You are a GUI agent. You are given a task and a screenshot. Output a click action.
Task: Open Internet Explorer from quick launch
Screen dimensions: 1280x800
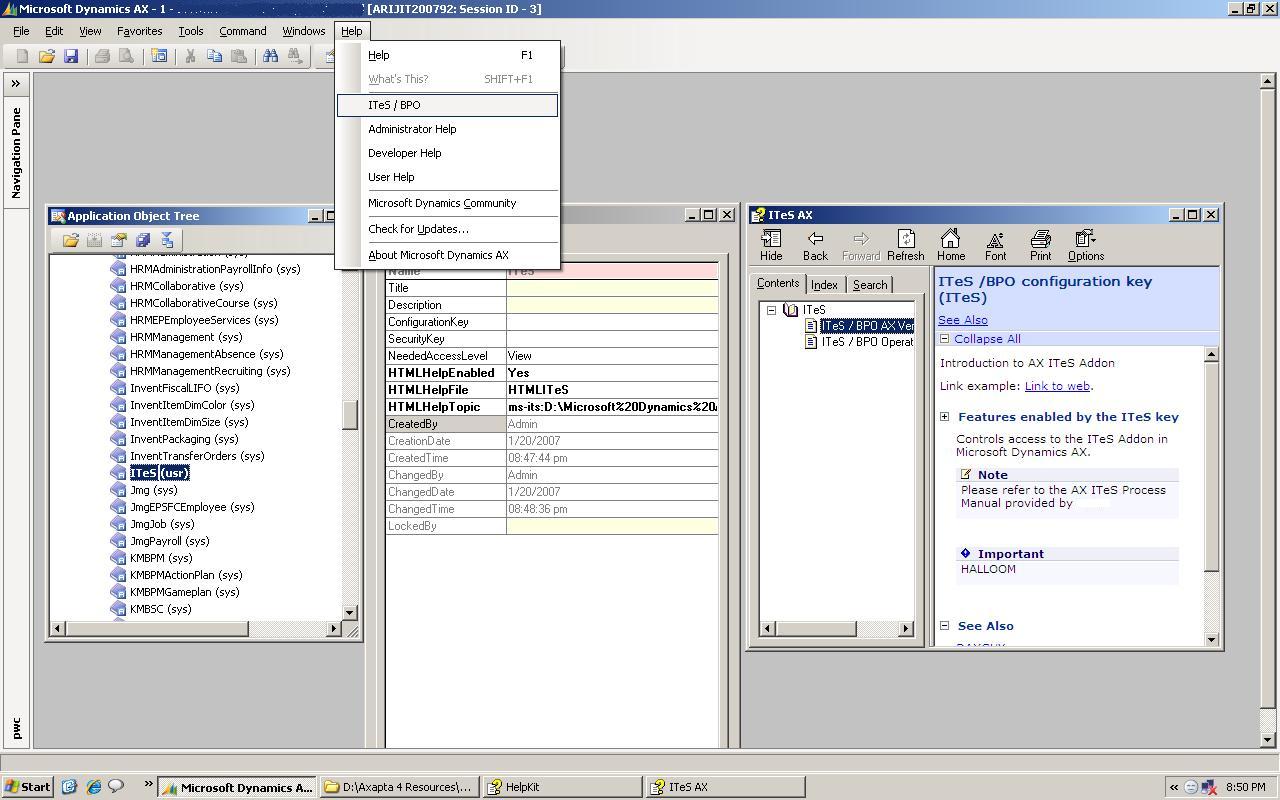coord(93,787)
